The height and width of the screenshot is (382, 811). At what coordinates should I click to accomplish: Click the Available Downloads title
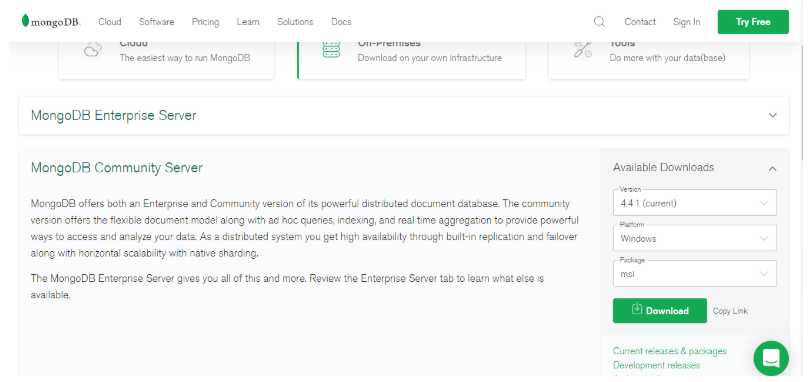pos(663,167)
